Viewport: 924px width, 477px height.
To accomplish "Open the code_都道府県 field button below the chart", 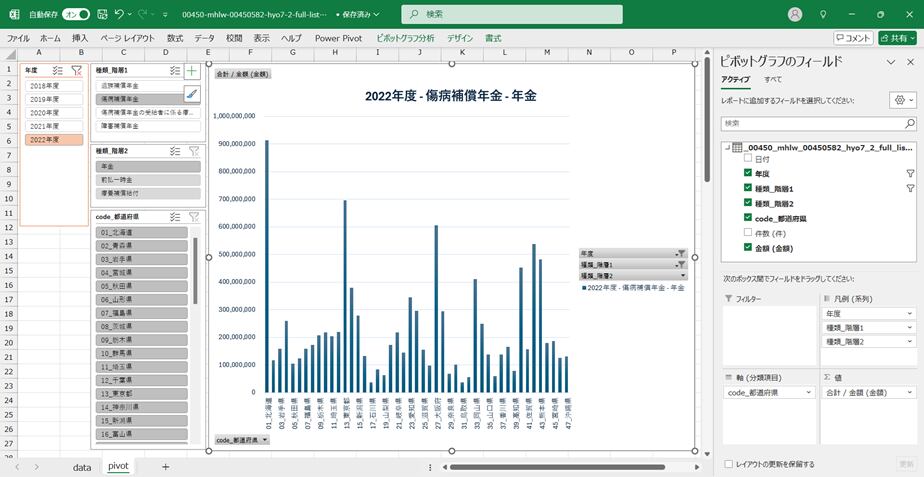I will (244, 440).
